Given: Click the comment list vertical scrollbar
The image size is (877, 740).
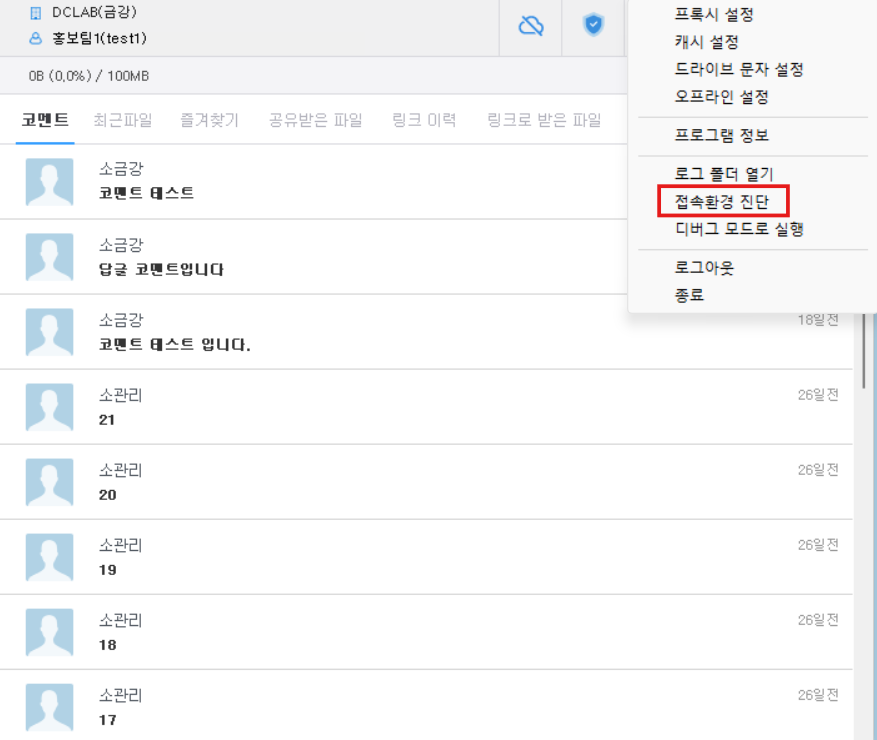Looking at the screenshot, I should [863, 355].
